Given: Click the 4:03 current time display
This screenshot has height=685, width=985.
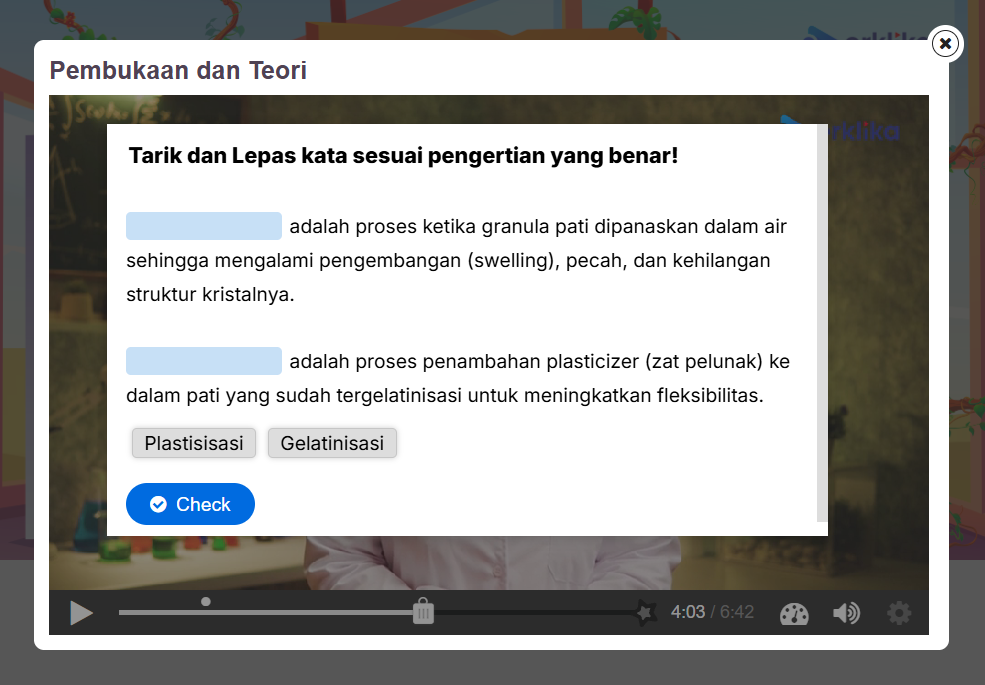Looking at the screenshot, I should pyautogui.click(x=688, y=612).
